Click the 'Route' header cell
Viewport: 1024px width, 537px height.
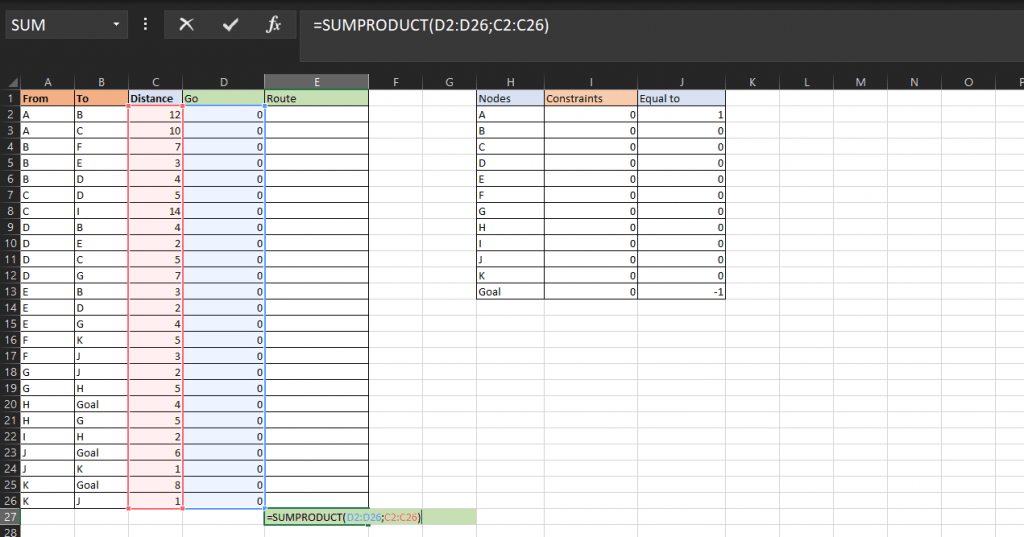coord(316,99)
